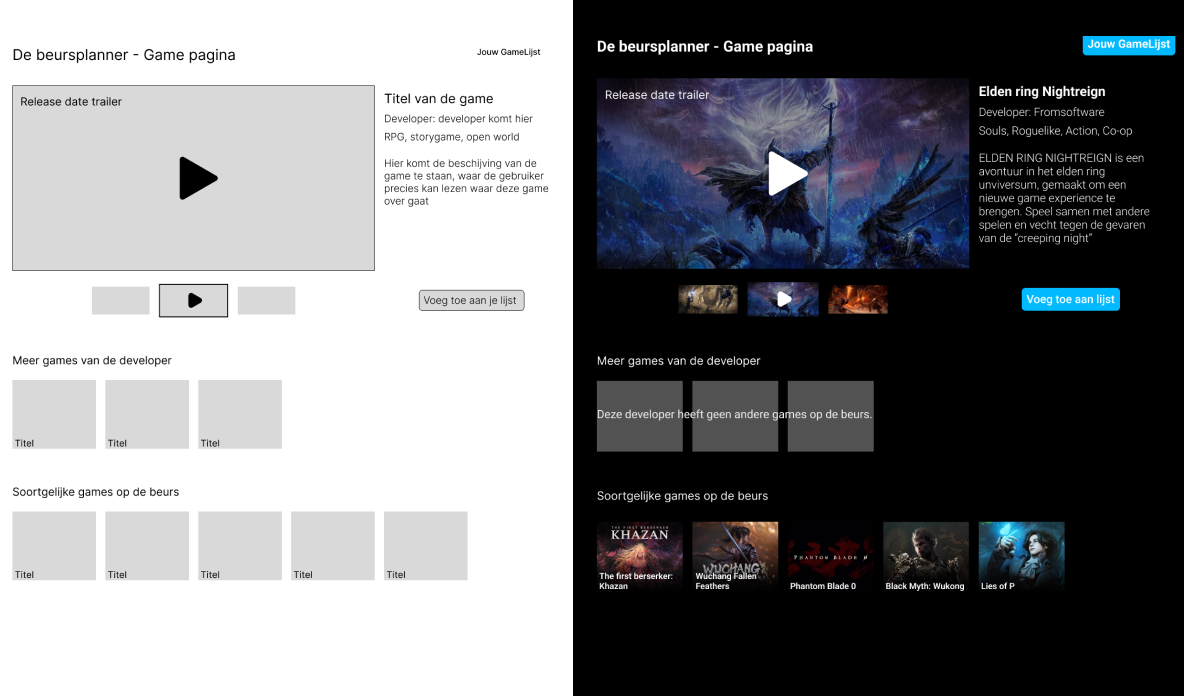Select the last Titel placeholder under Soortgelijke games
The width and height of the screenshot is (1184, 696).
[425, 545]
